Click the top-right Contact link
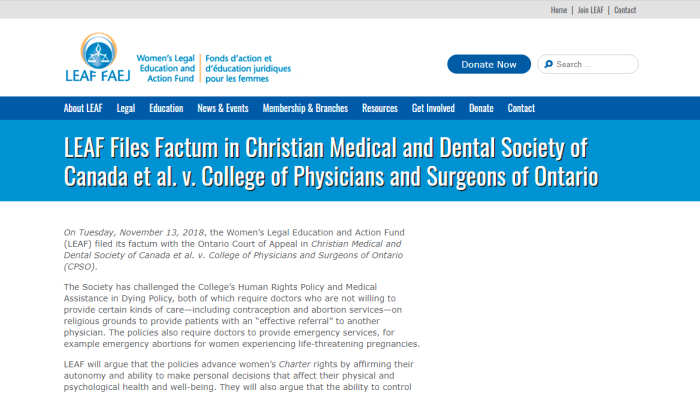Screen dimensions: 700x393 tap(625, 10)
